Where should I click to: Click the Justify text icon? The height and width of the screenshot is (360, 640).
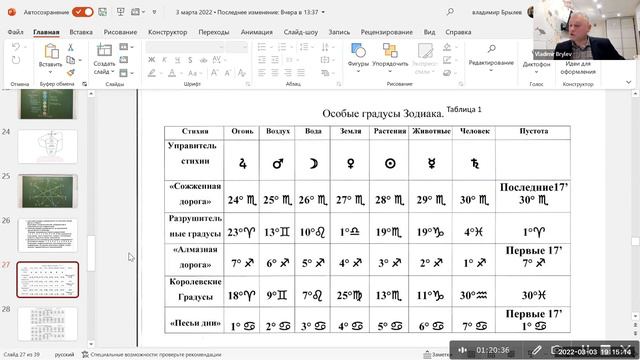coord(301,73)
